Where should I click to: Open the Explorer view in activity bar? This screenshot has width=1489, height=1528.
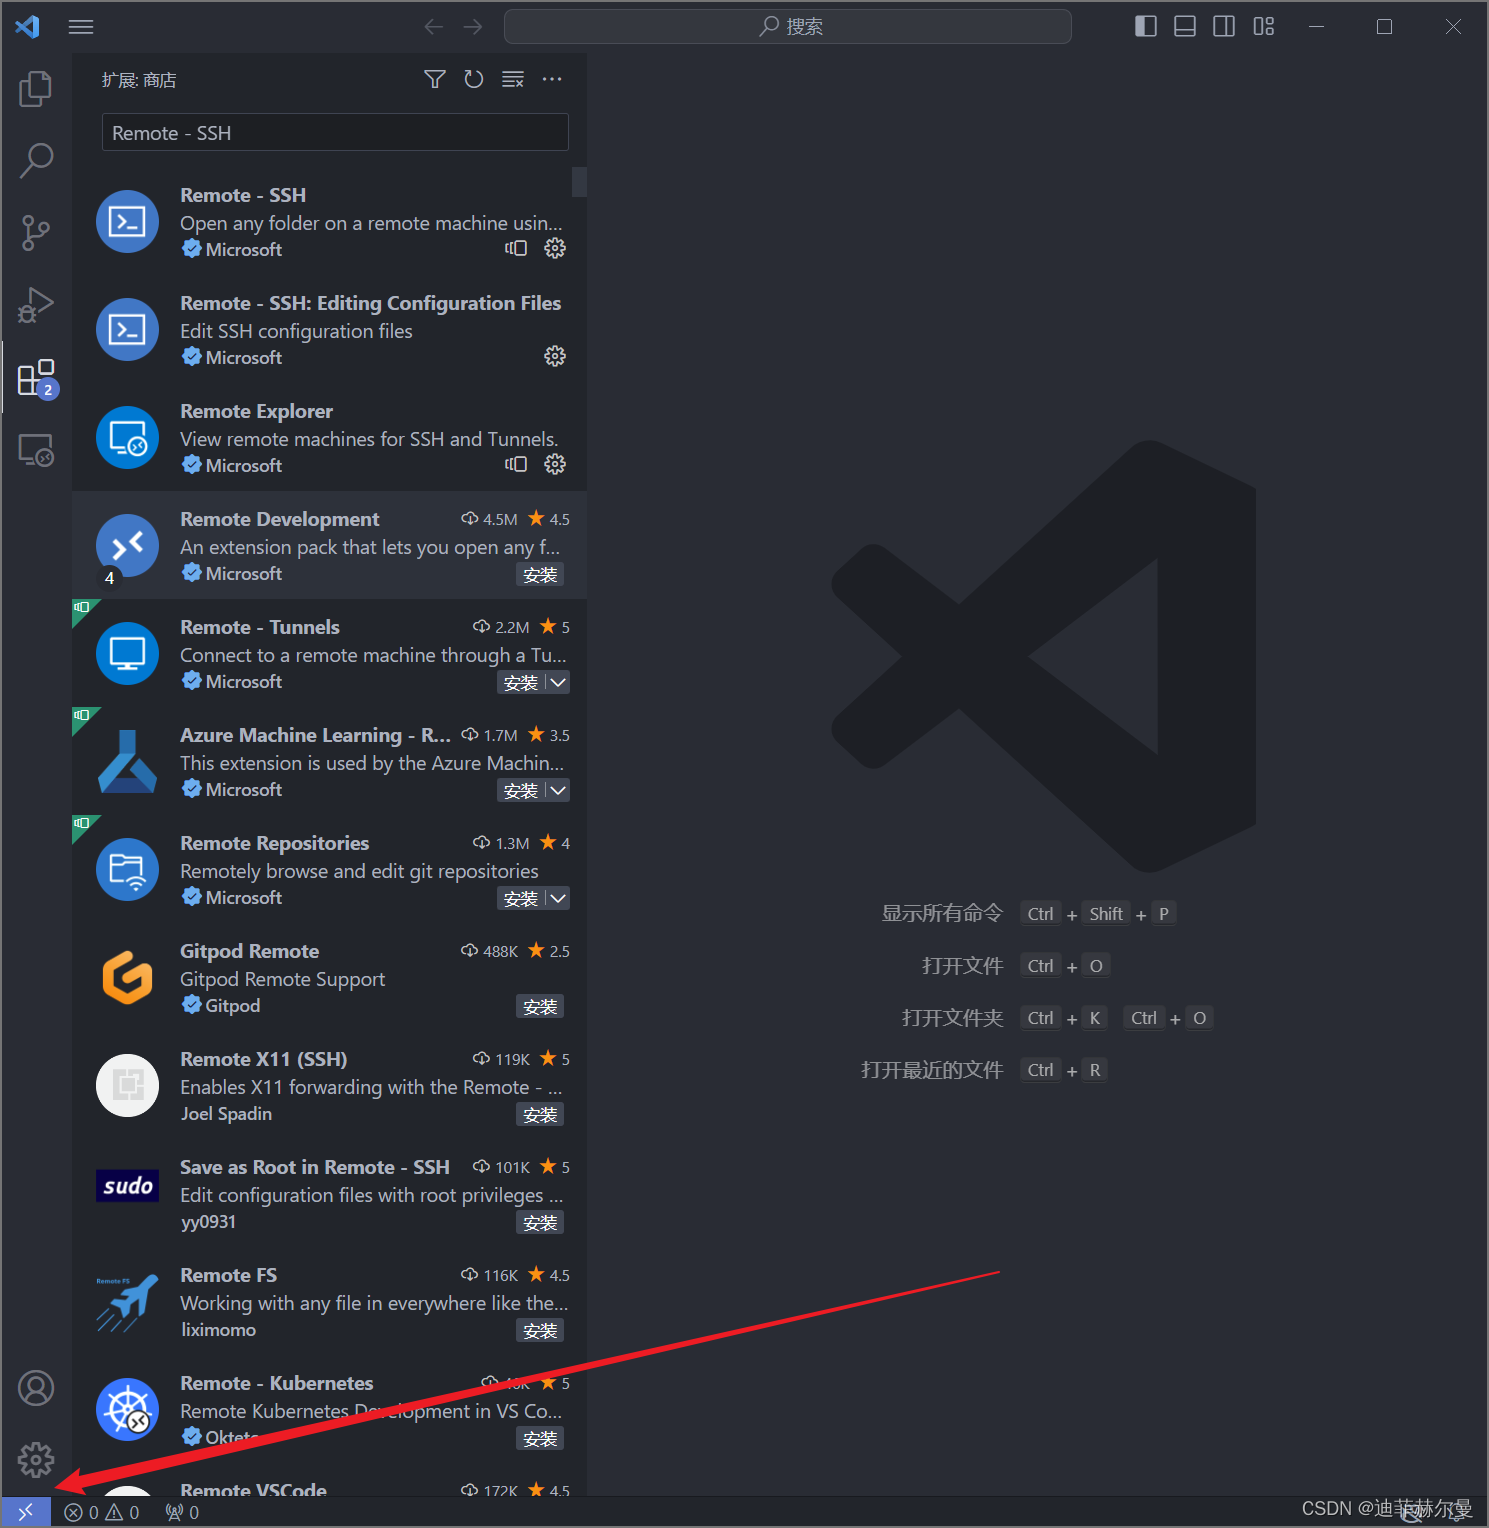[x=36, y=89]
